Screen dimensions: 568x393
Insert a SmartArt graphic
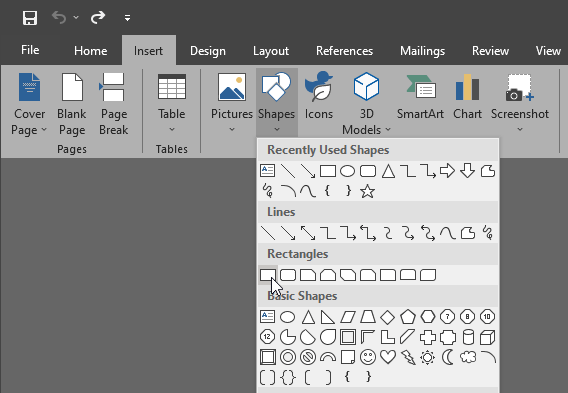click(x=420, y=96)
